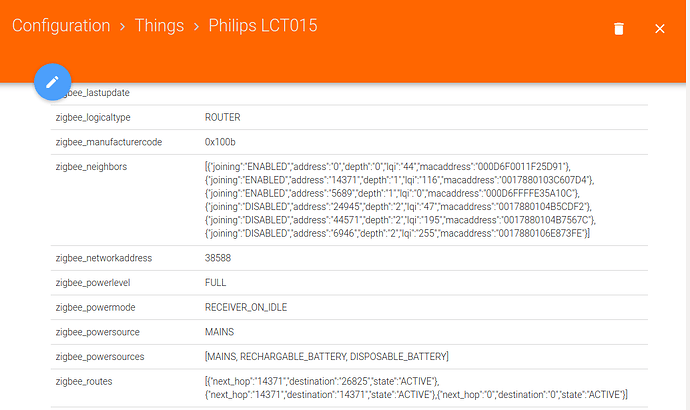Select the power sources list with RECHARGABLE_BATTERY
This screenshot has width=690, height=410.
point(327,356)
